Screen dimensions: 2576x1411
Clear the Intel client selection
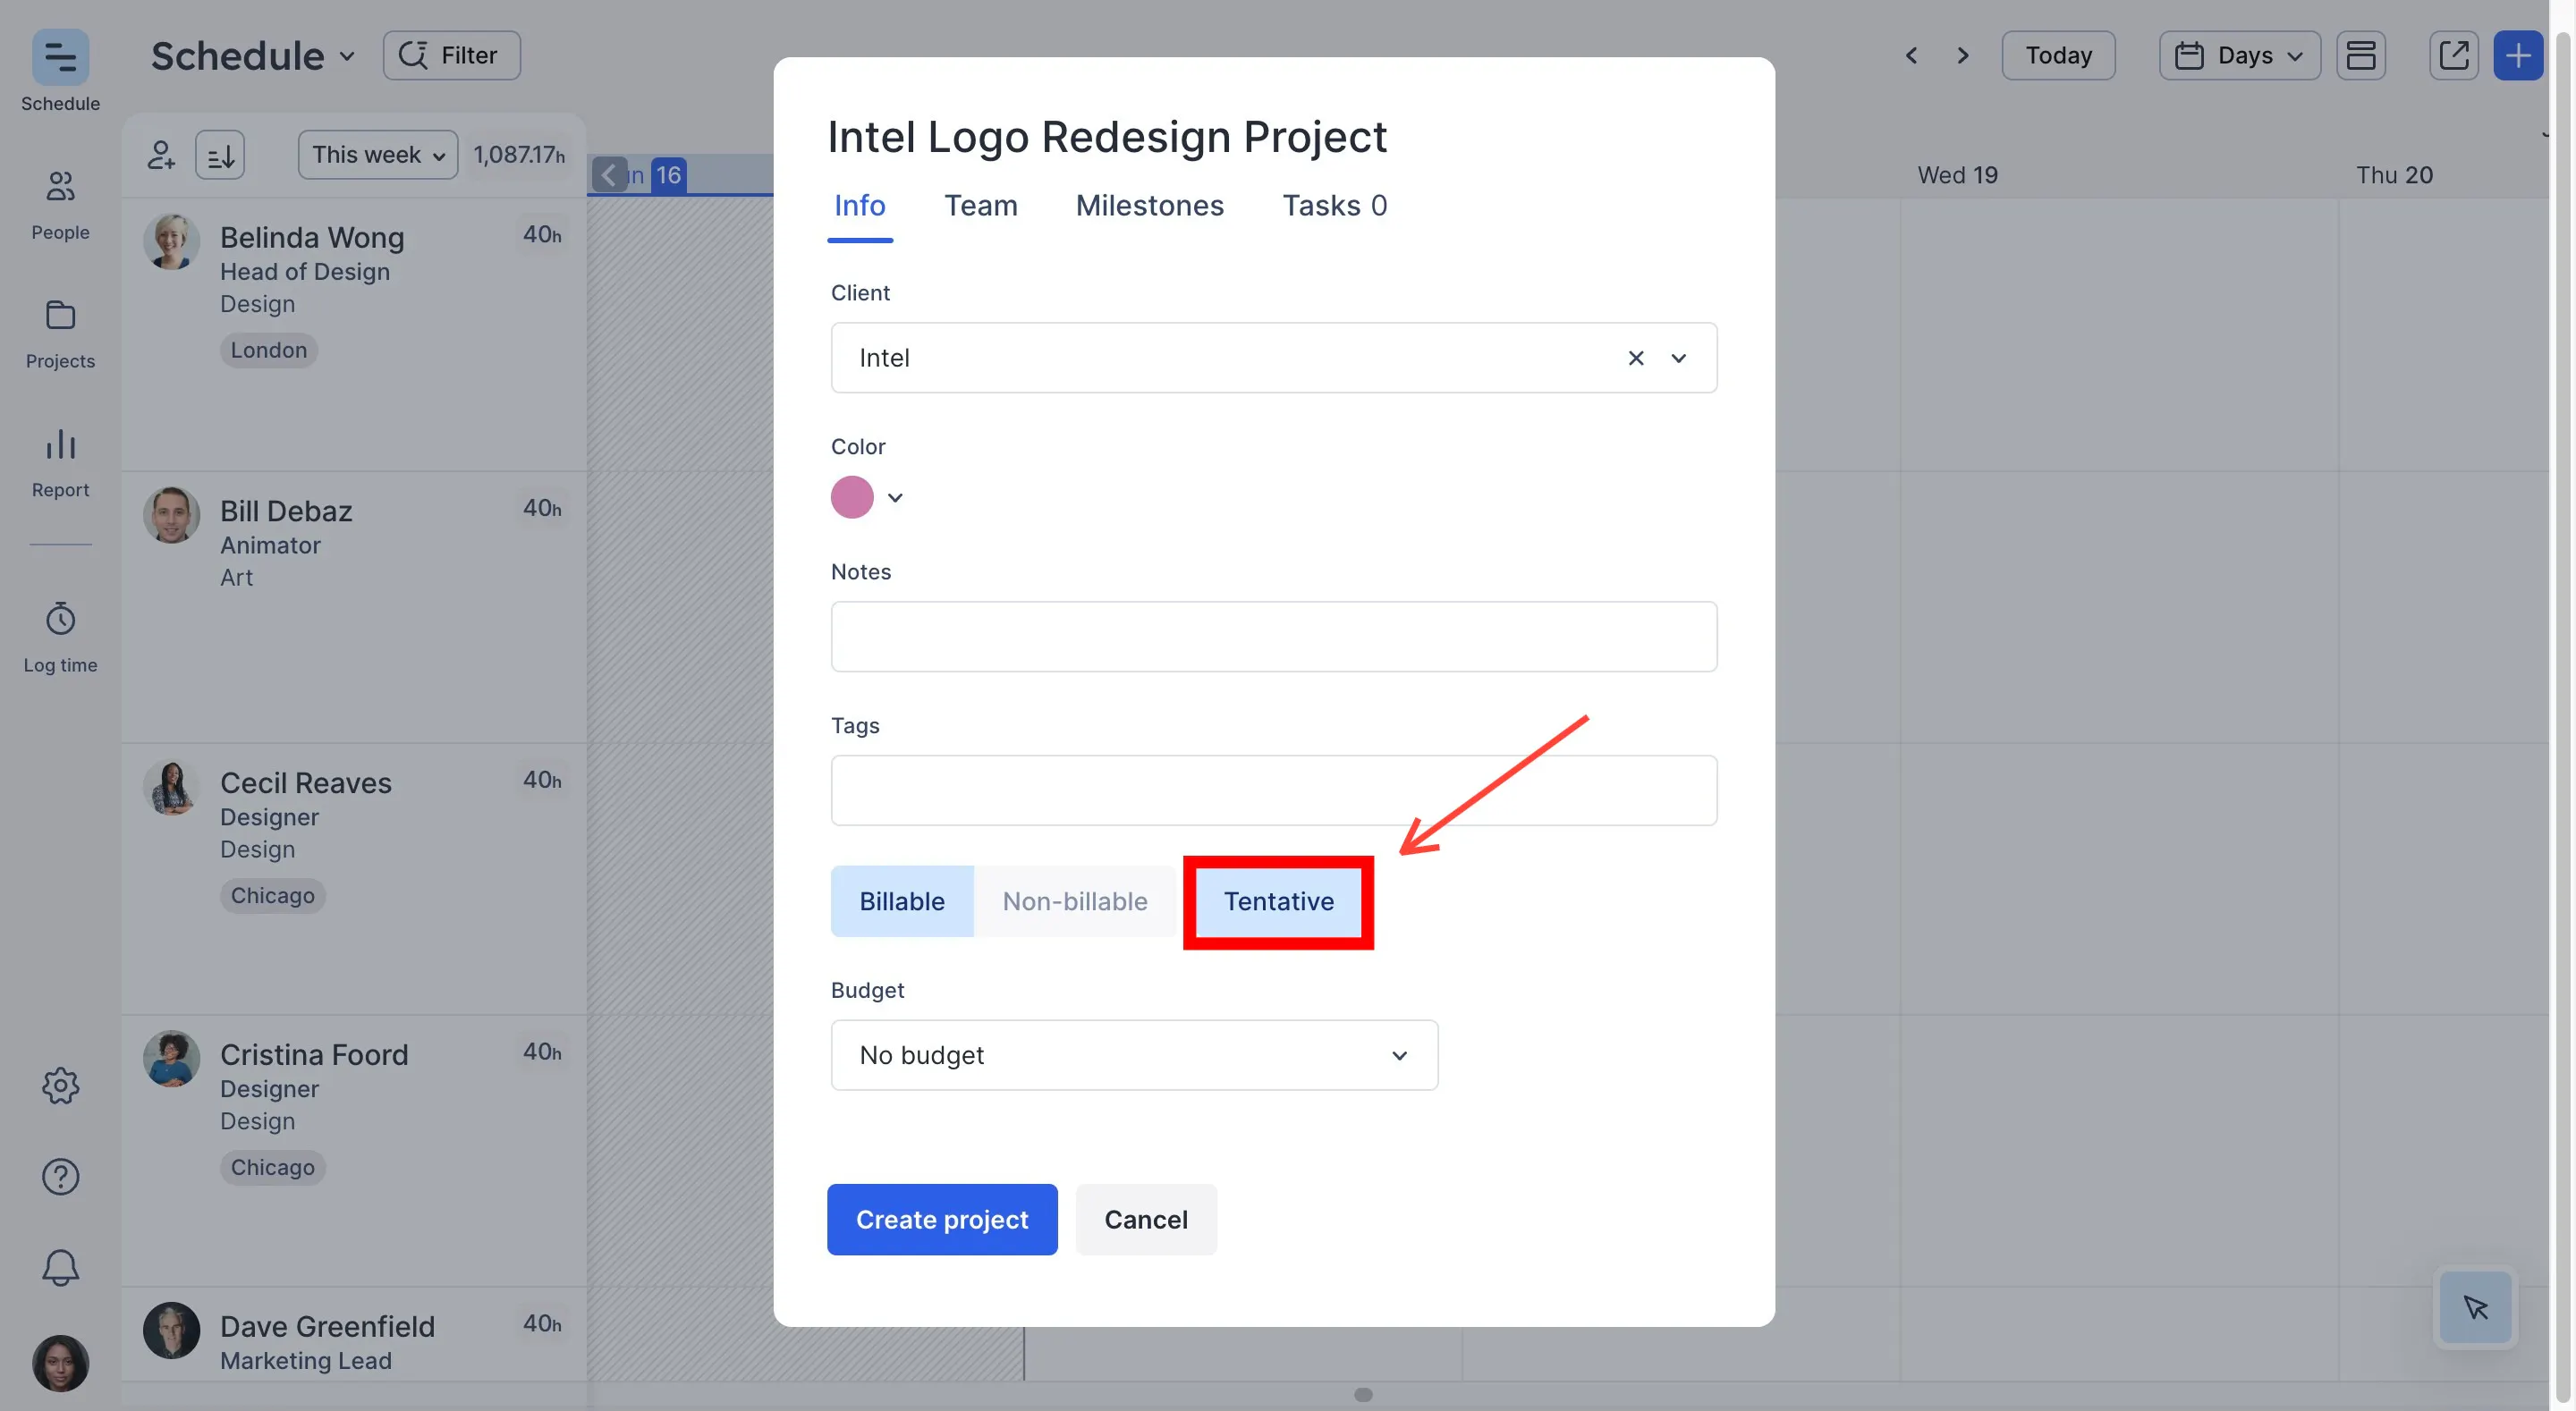tap(1636, 358)
